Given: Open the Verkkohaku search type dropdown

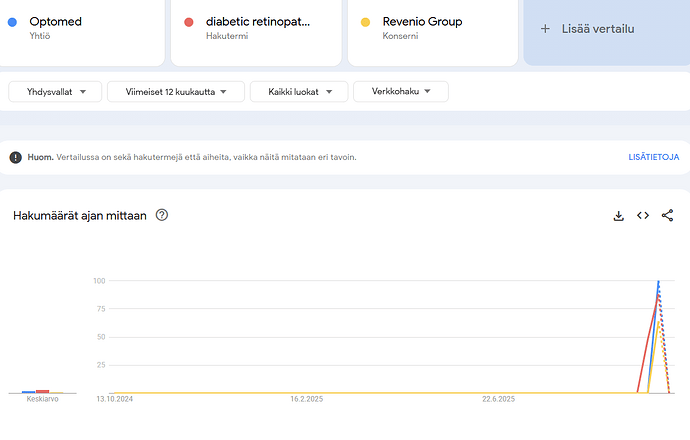Looking at the screenshot, I should click(x=401, y=92).
